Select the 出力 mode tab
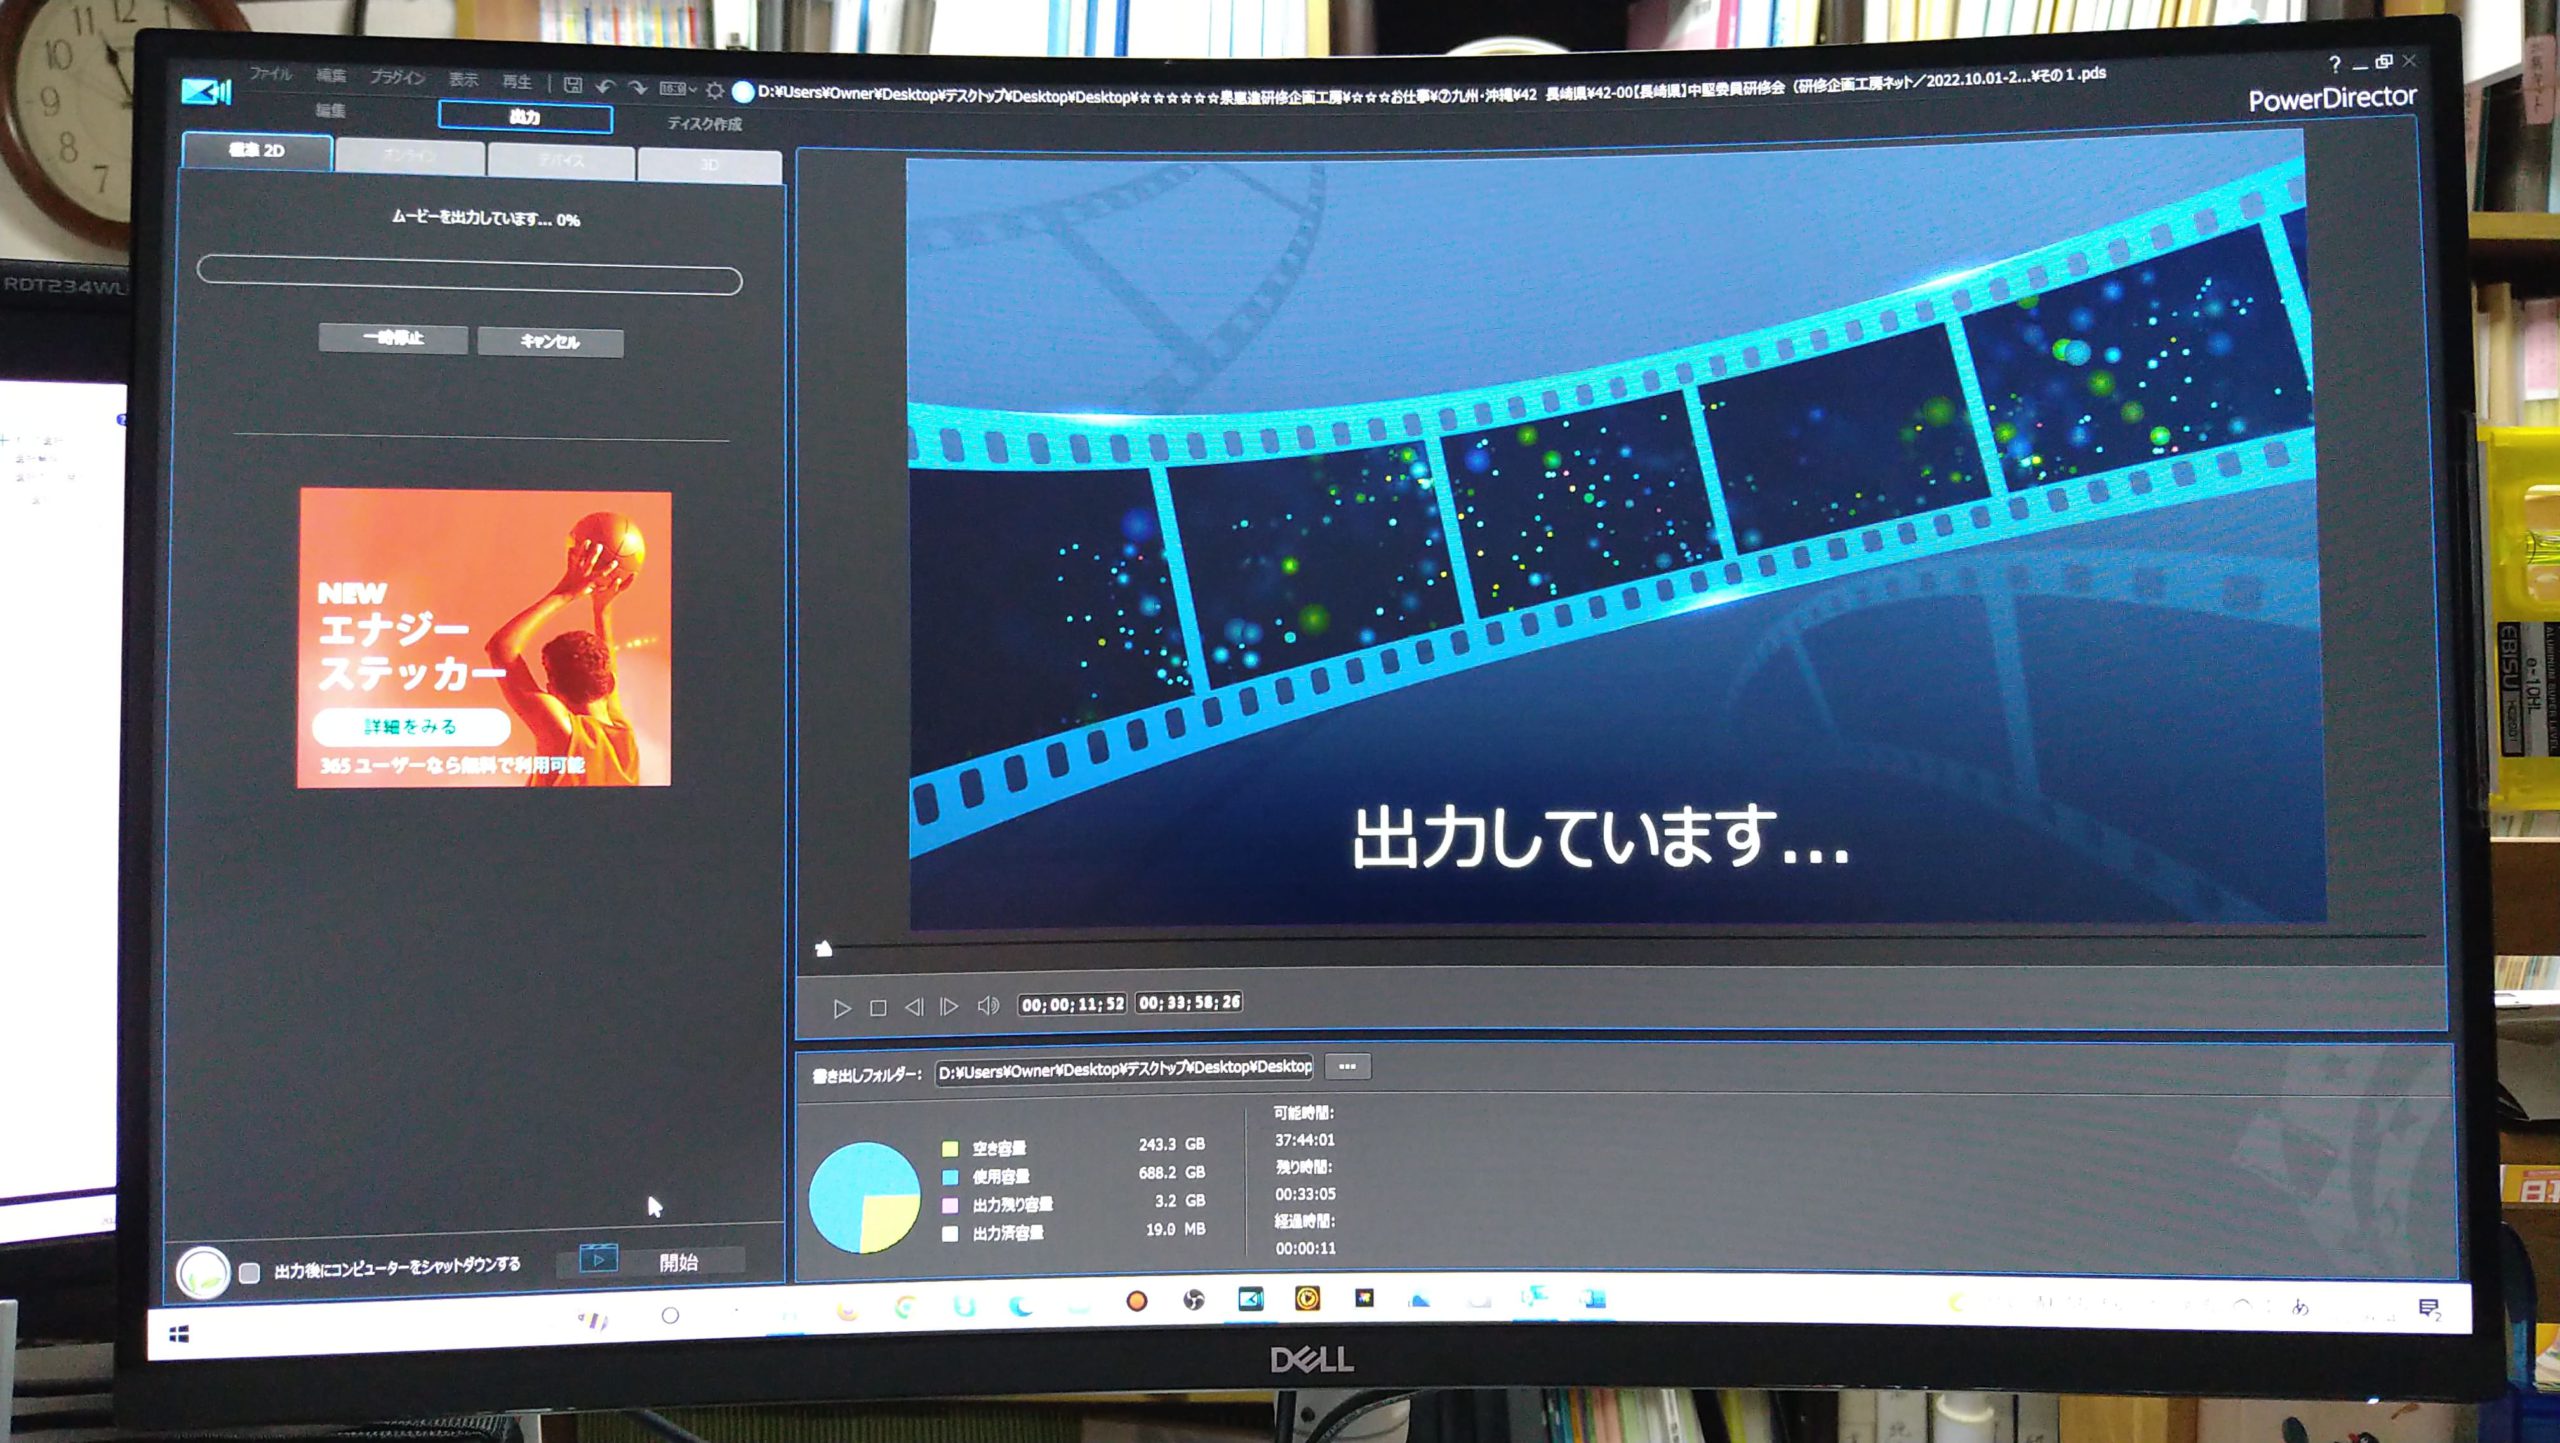The width and height of the screenshot is (2560, 1443). (525, 117)
